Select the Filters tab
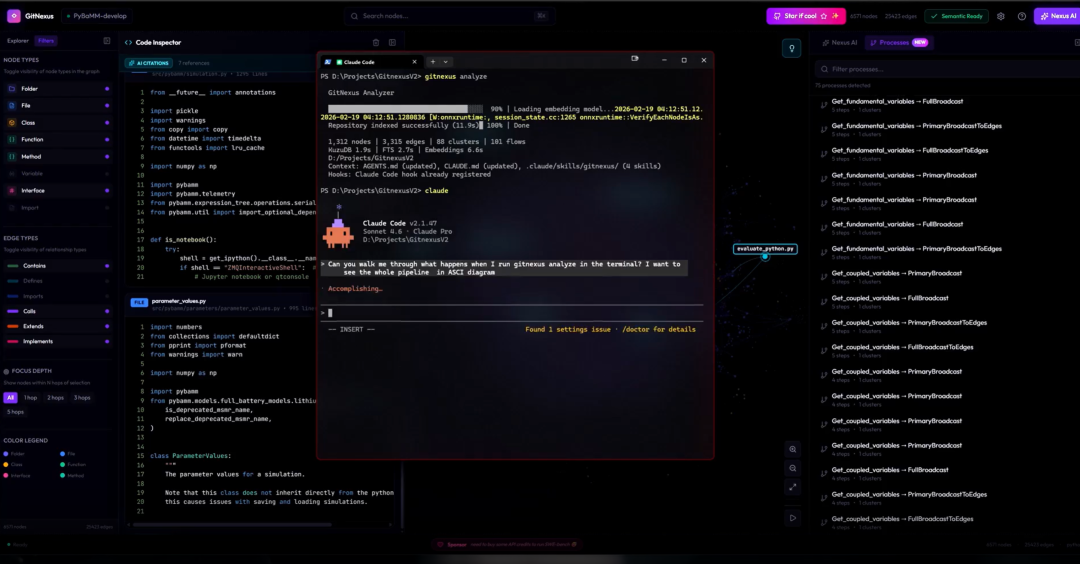 pos(46,41)
